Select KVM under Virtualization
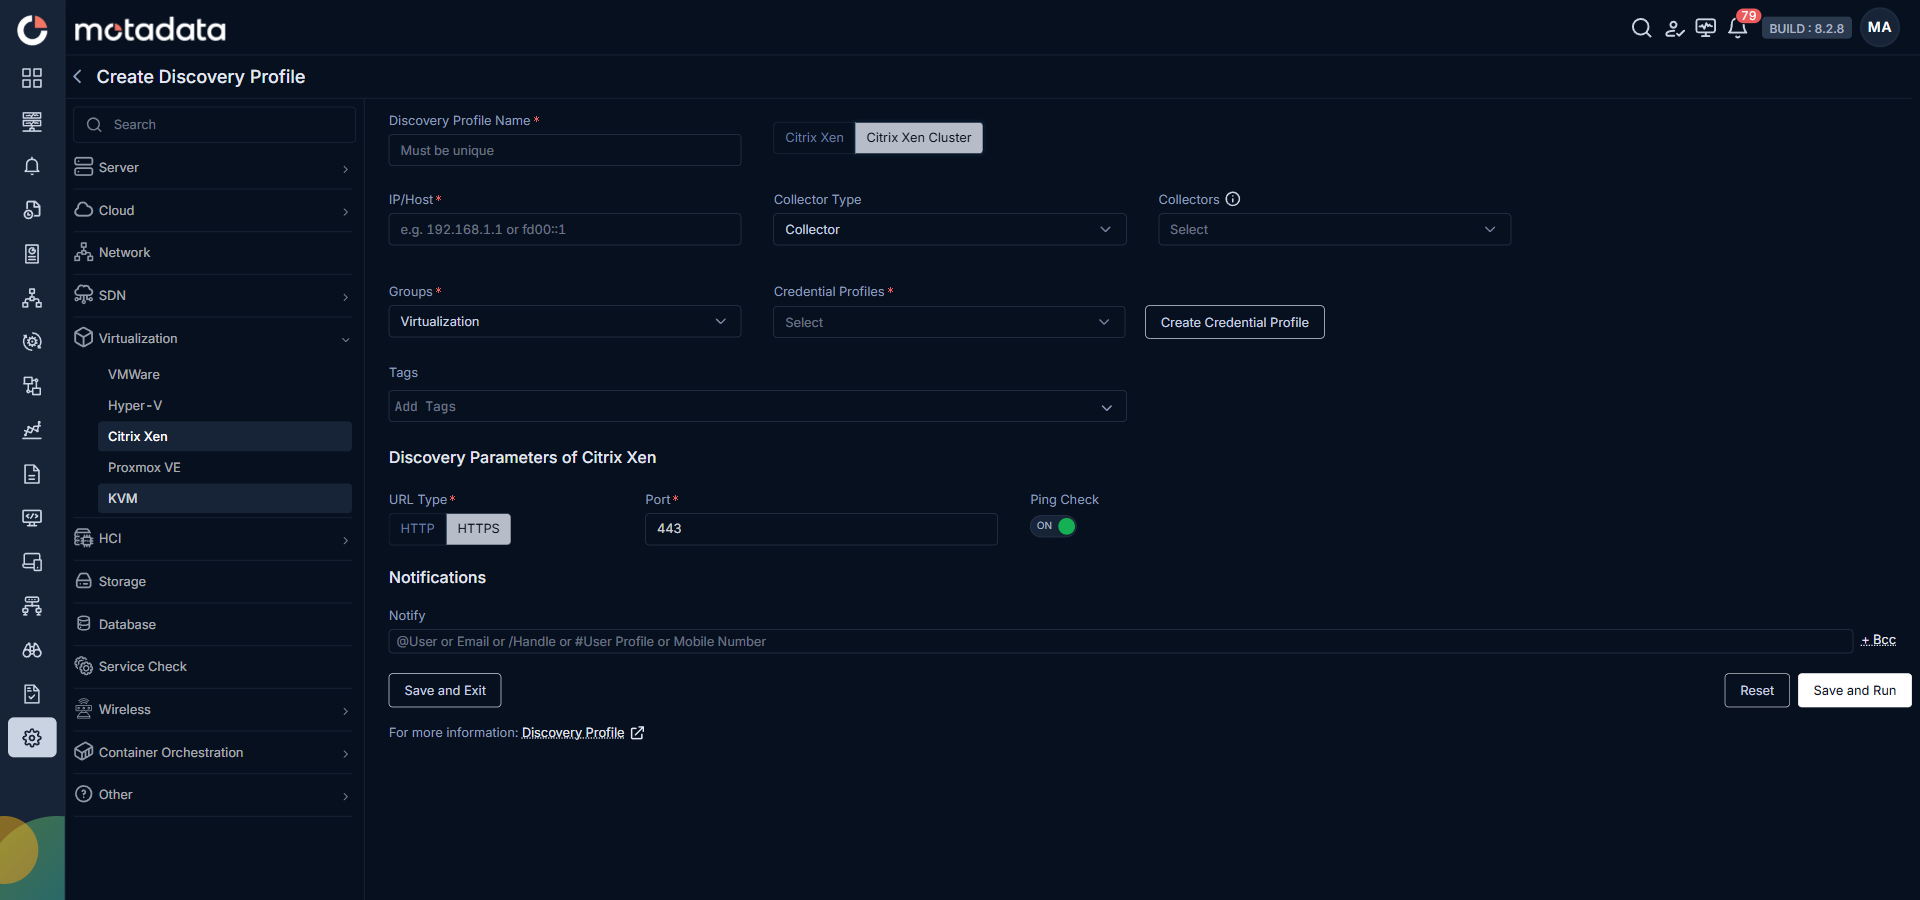 coord(225,498)
